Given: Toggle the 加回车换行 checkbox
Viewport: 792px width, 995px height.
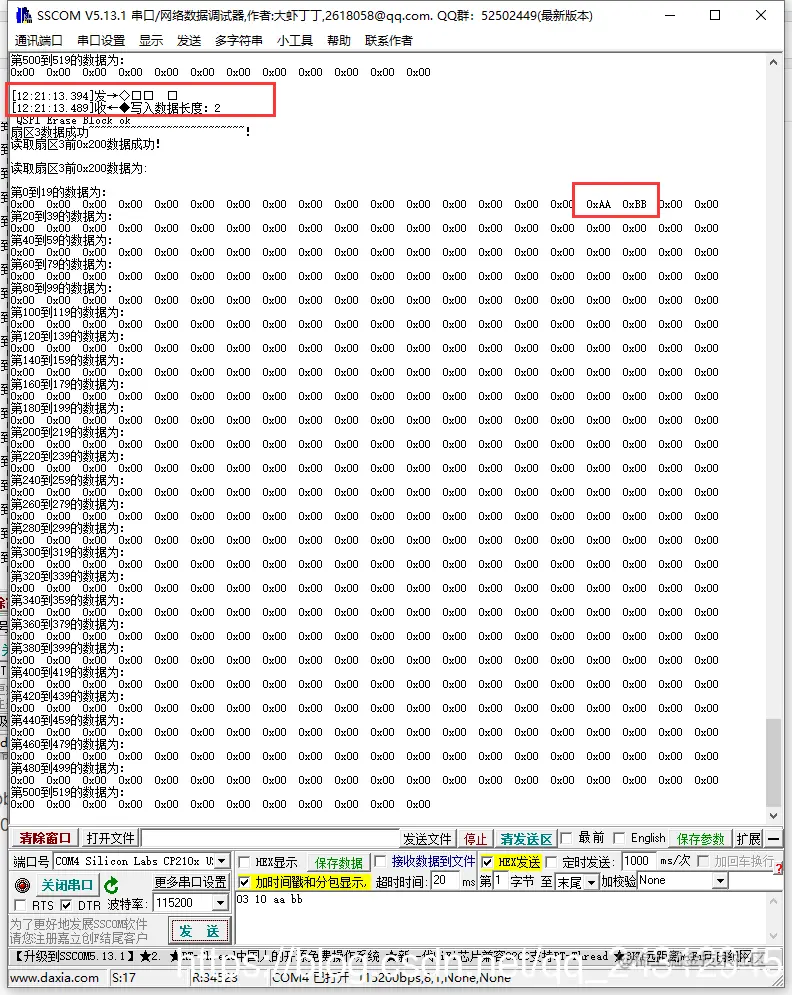Looking at the screenshot, I should point(703,861).
